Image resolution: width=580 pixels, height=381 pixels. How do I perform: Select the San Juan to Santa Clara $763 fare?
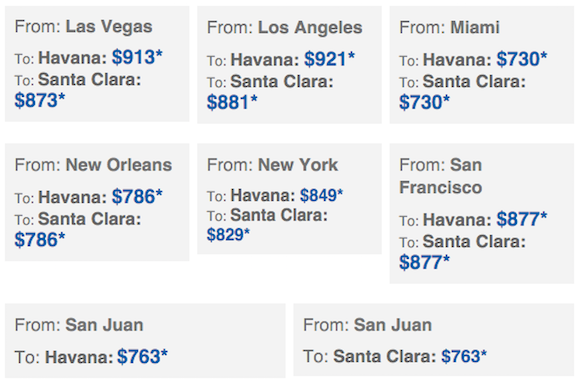coord(464,357)
